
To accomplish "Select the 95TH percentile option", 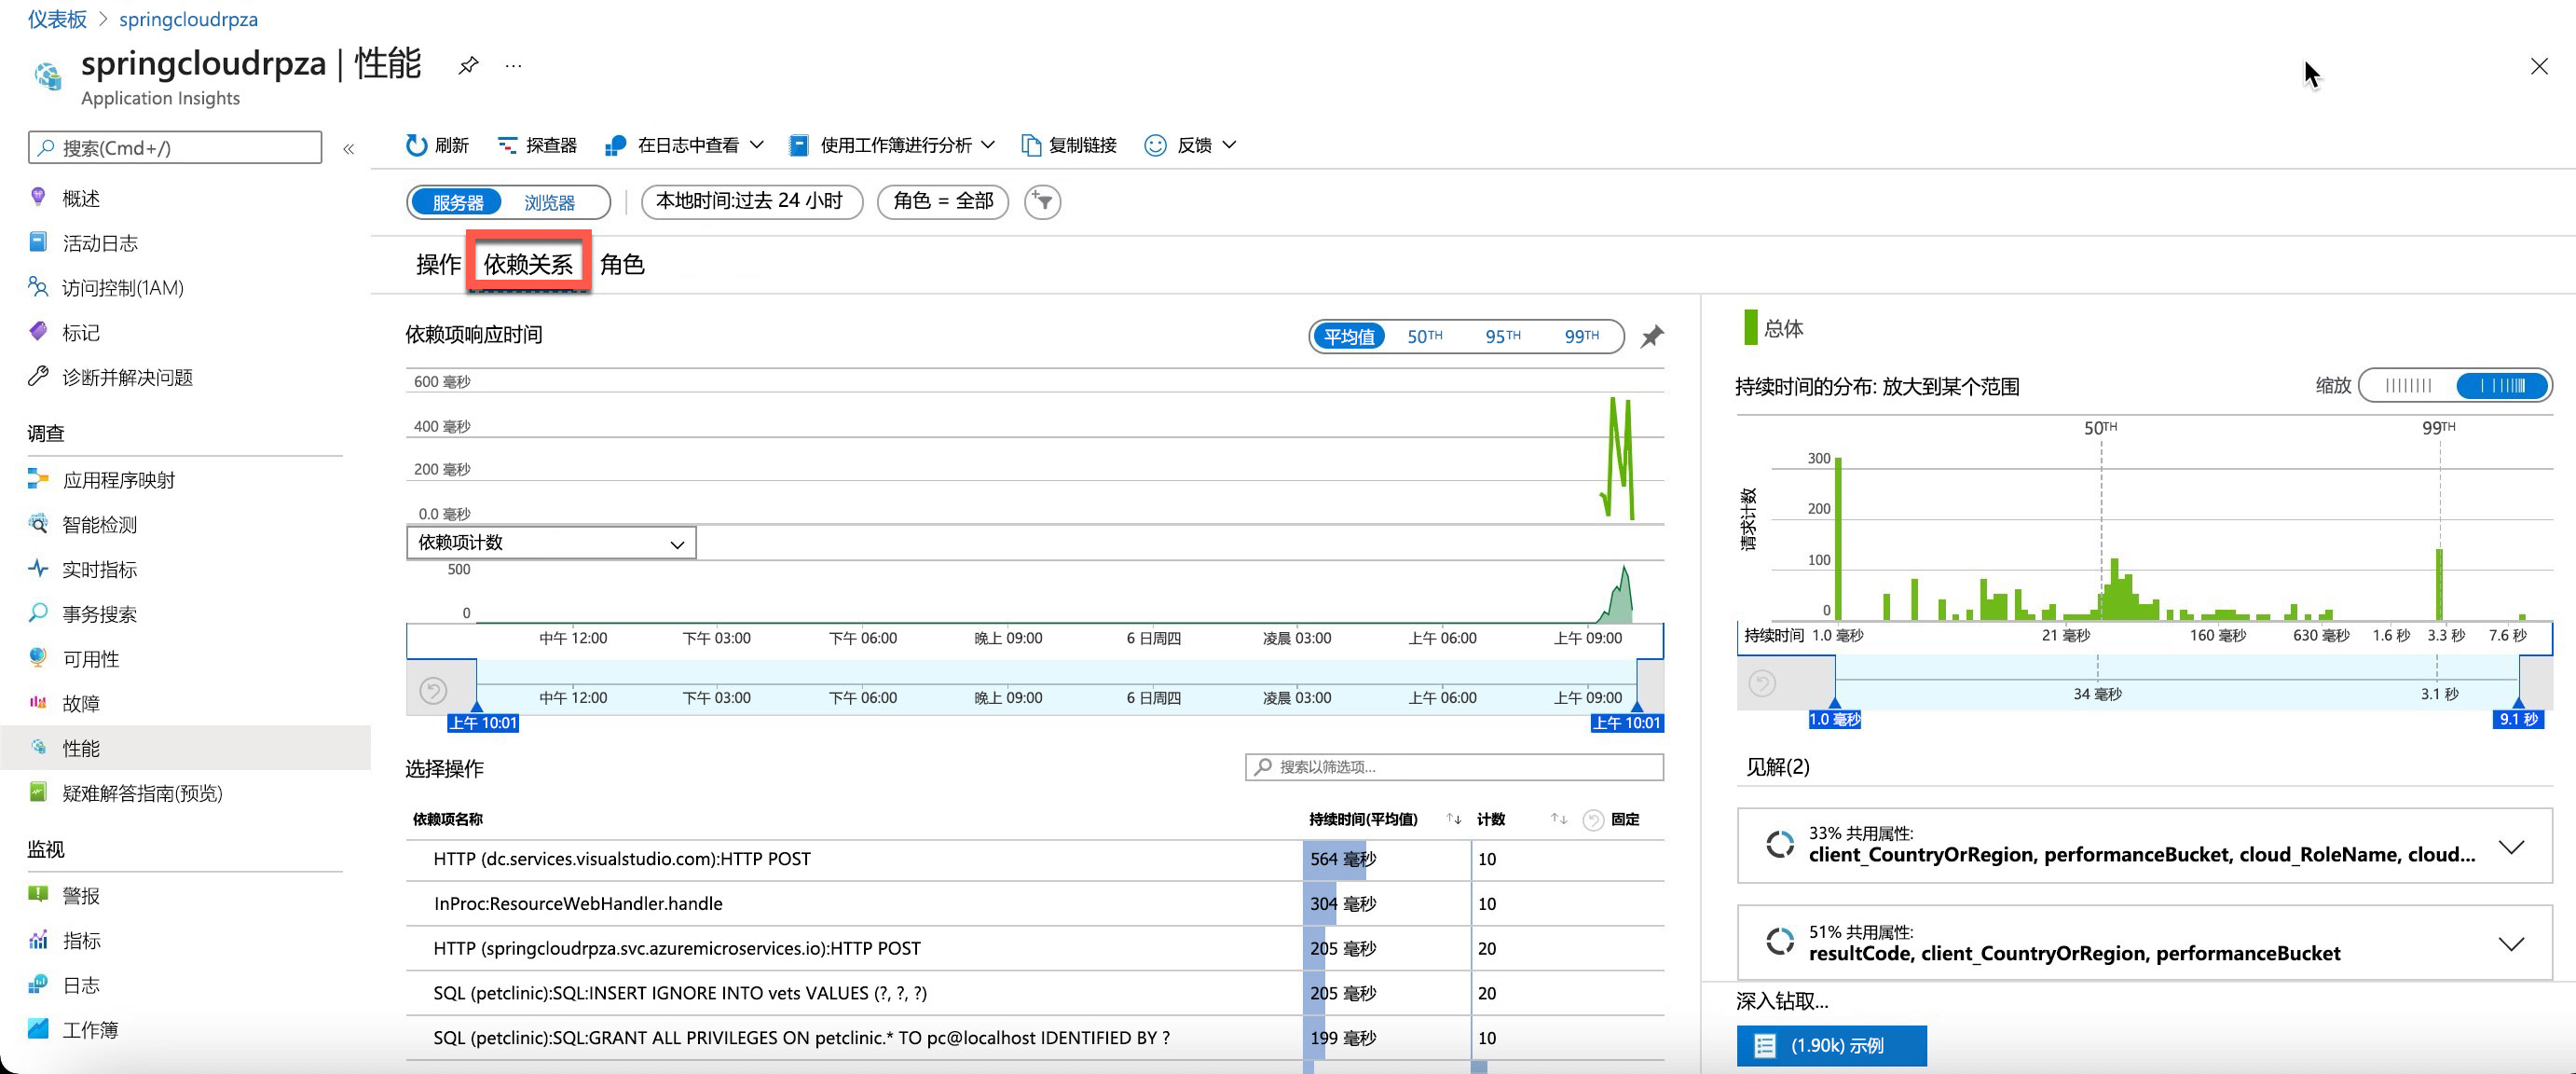I will 1502,337.
